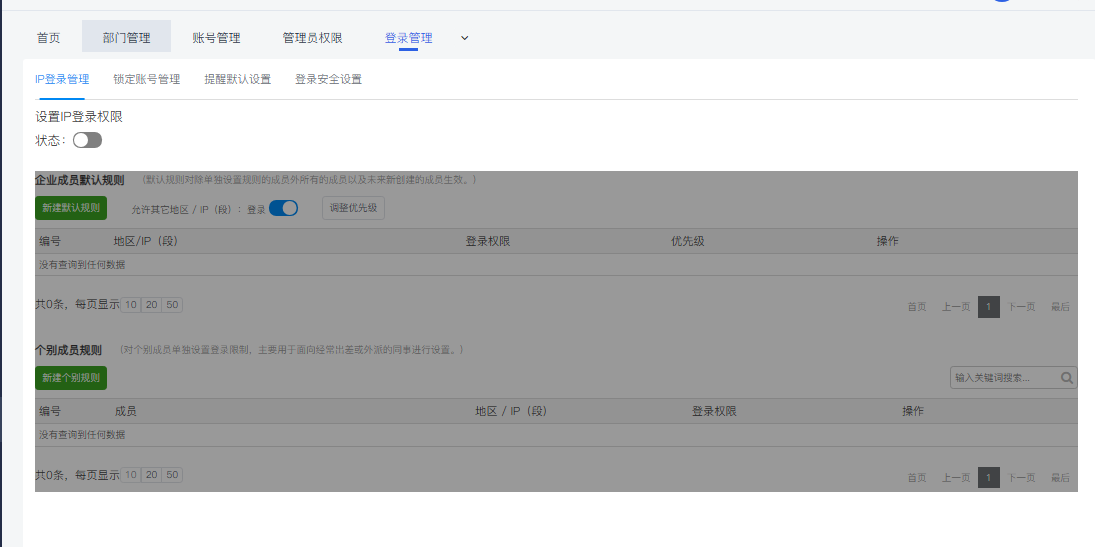
Task: Click the 成员 column header
Action: [126, 411]
